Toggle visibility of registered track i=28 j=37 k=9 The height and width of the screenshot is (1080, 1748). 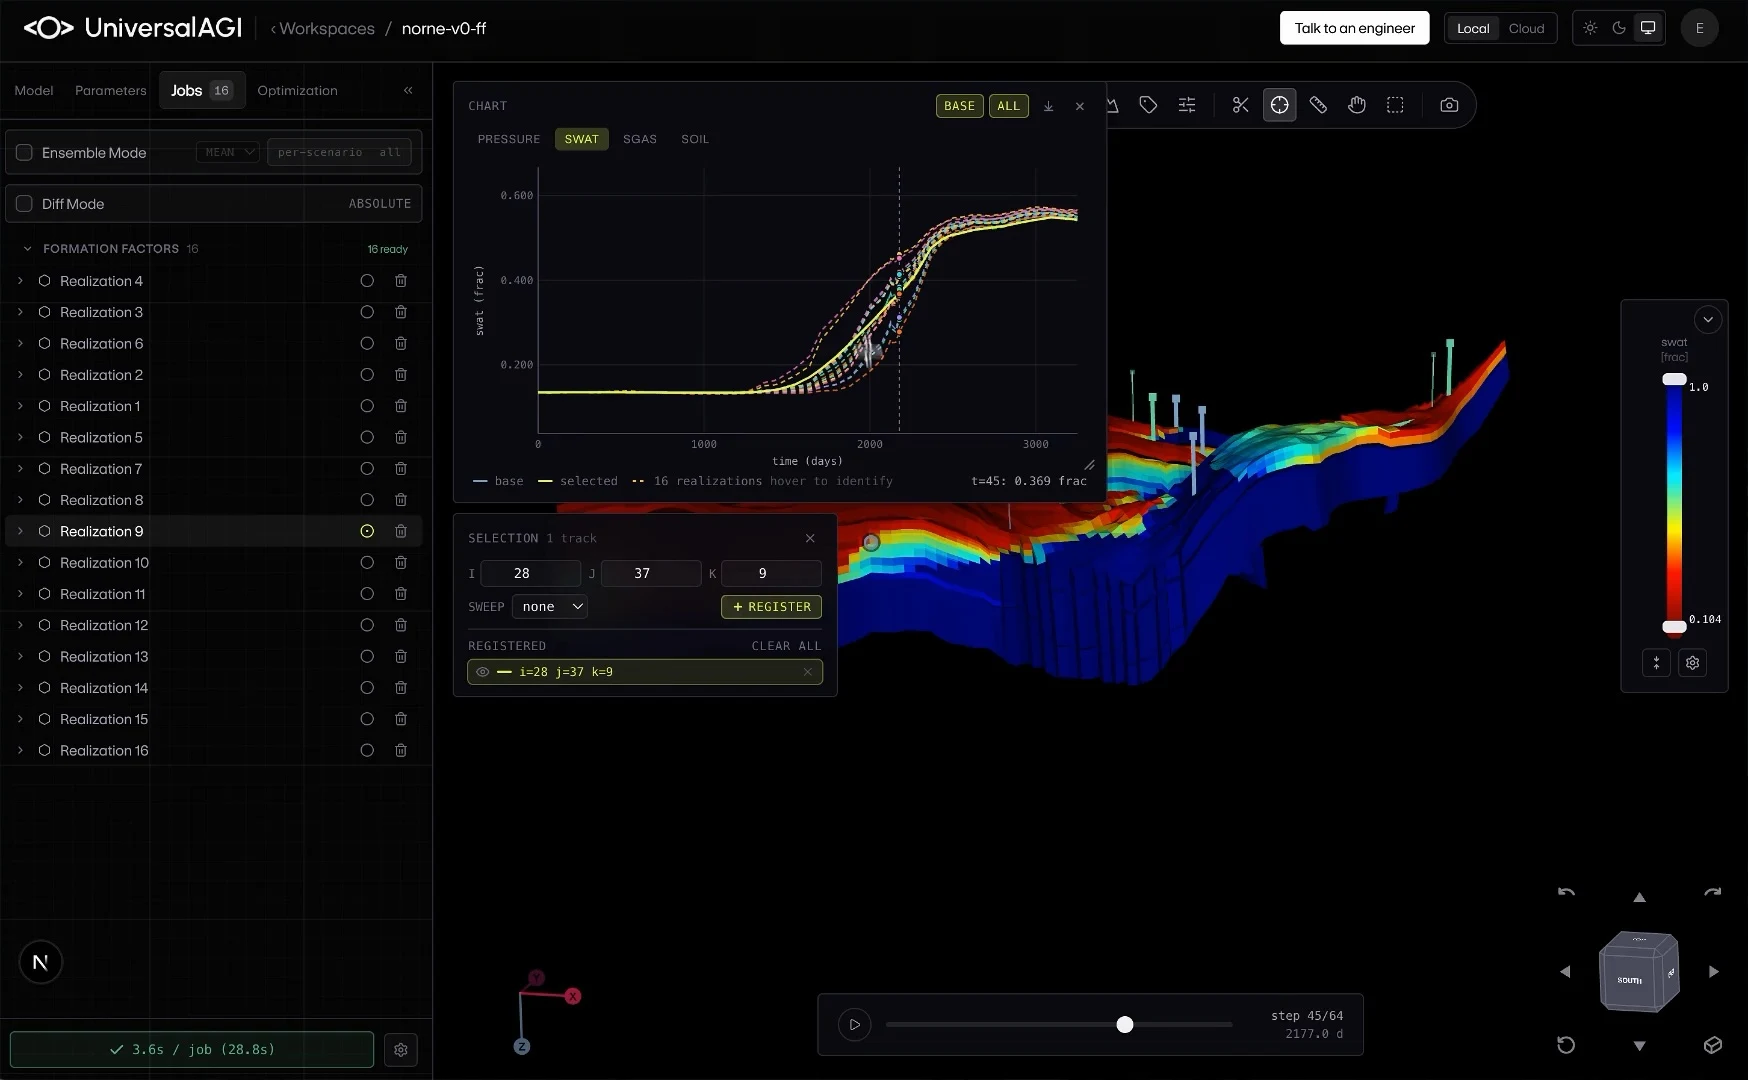click(x=482, y=672)
